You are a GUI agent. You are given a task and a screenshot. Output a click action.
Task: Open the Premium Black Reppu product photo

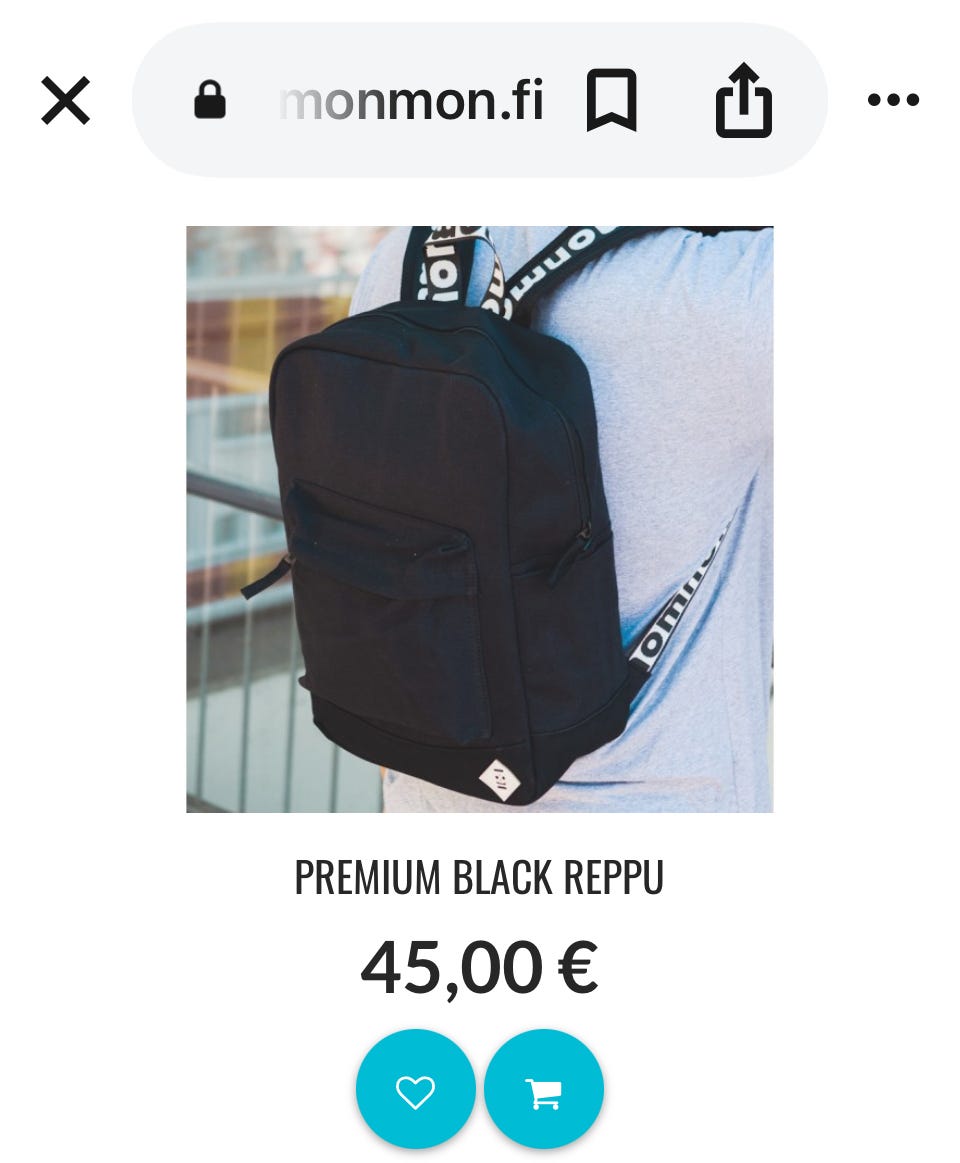click(479, 519)
